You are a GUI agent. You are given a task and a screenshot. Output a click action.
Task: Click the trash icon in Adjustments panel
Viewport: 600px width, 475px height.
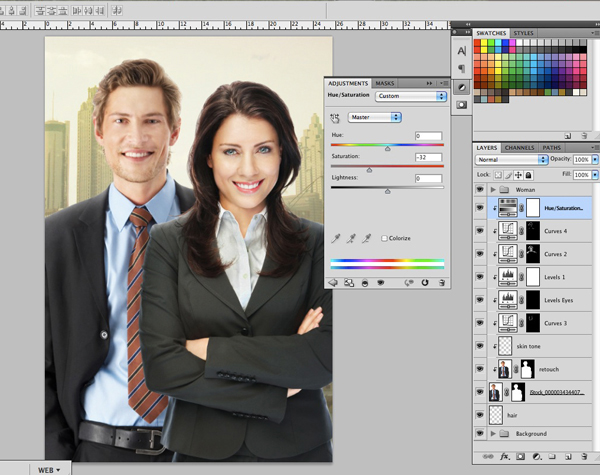(441, 283)
